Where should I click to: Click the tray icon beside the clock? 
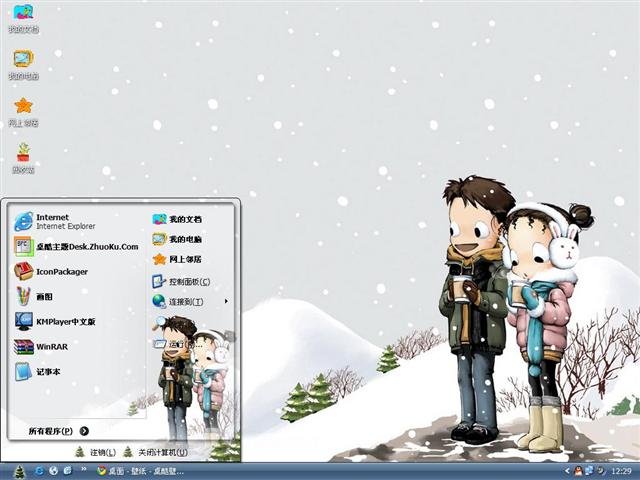(600, 471)
